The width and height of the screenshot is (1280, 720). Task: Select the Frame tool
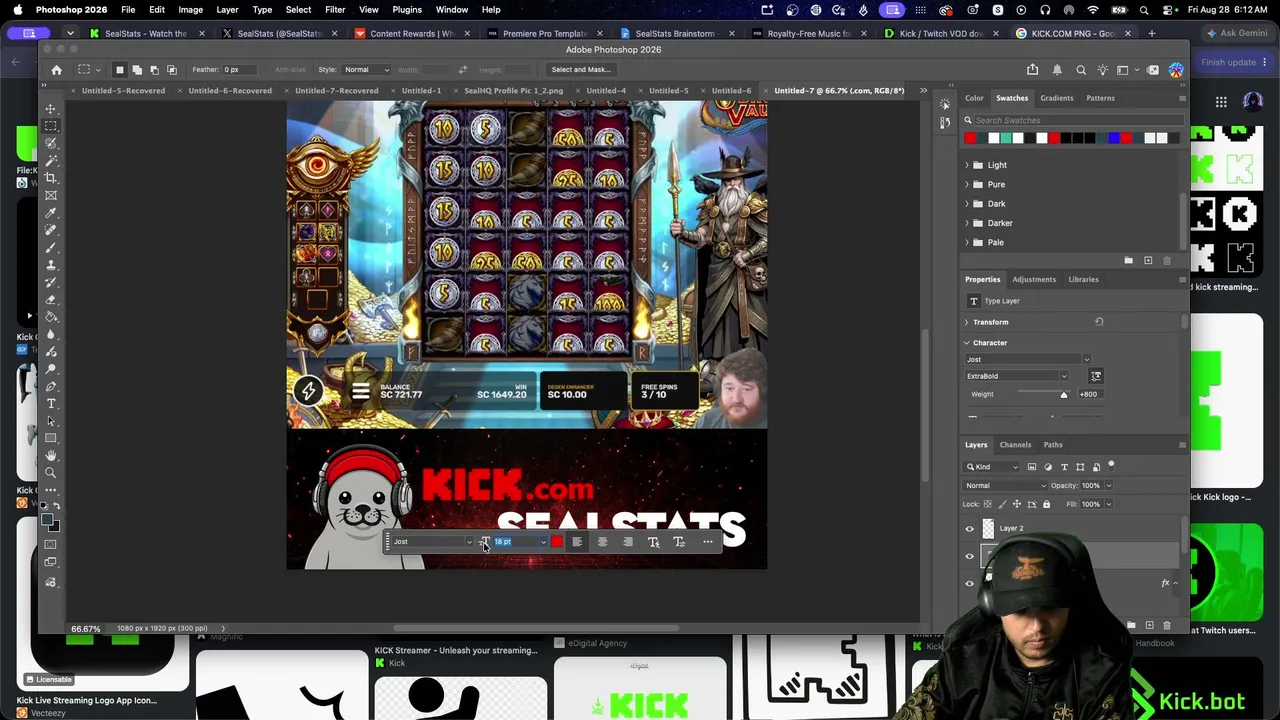click(x=51, y=195)
